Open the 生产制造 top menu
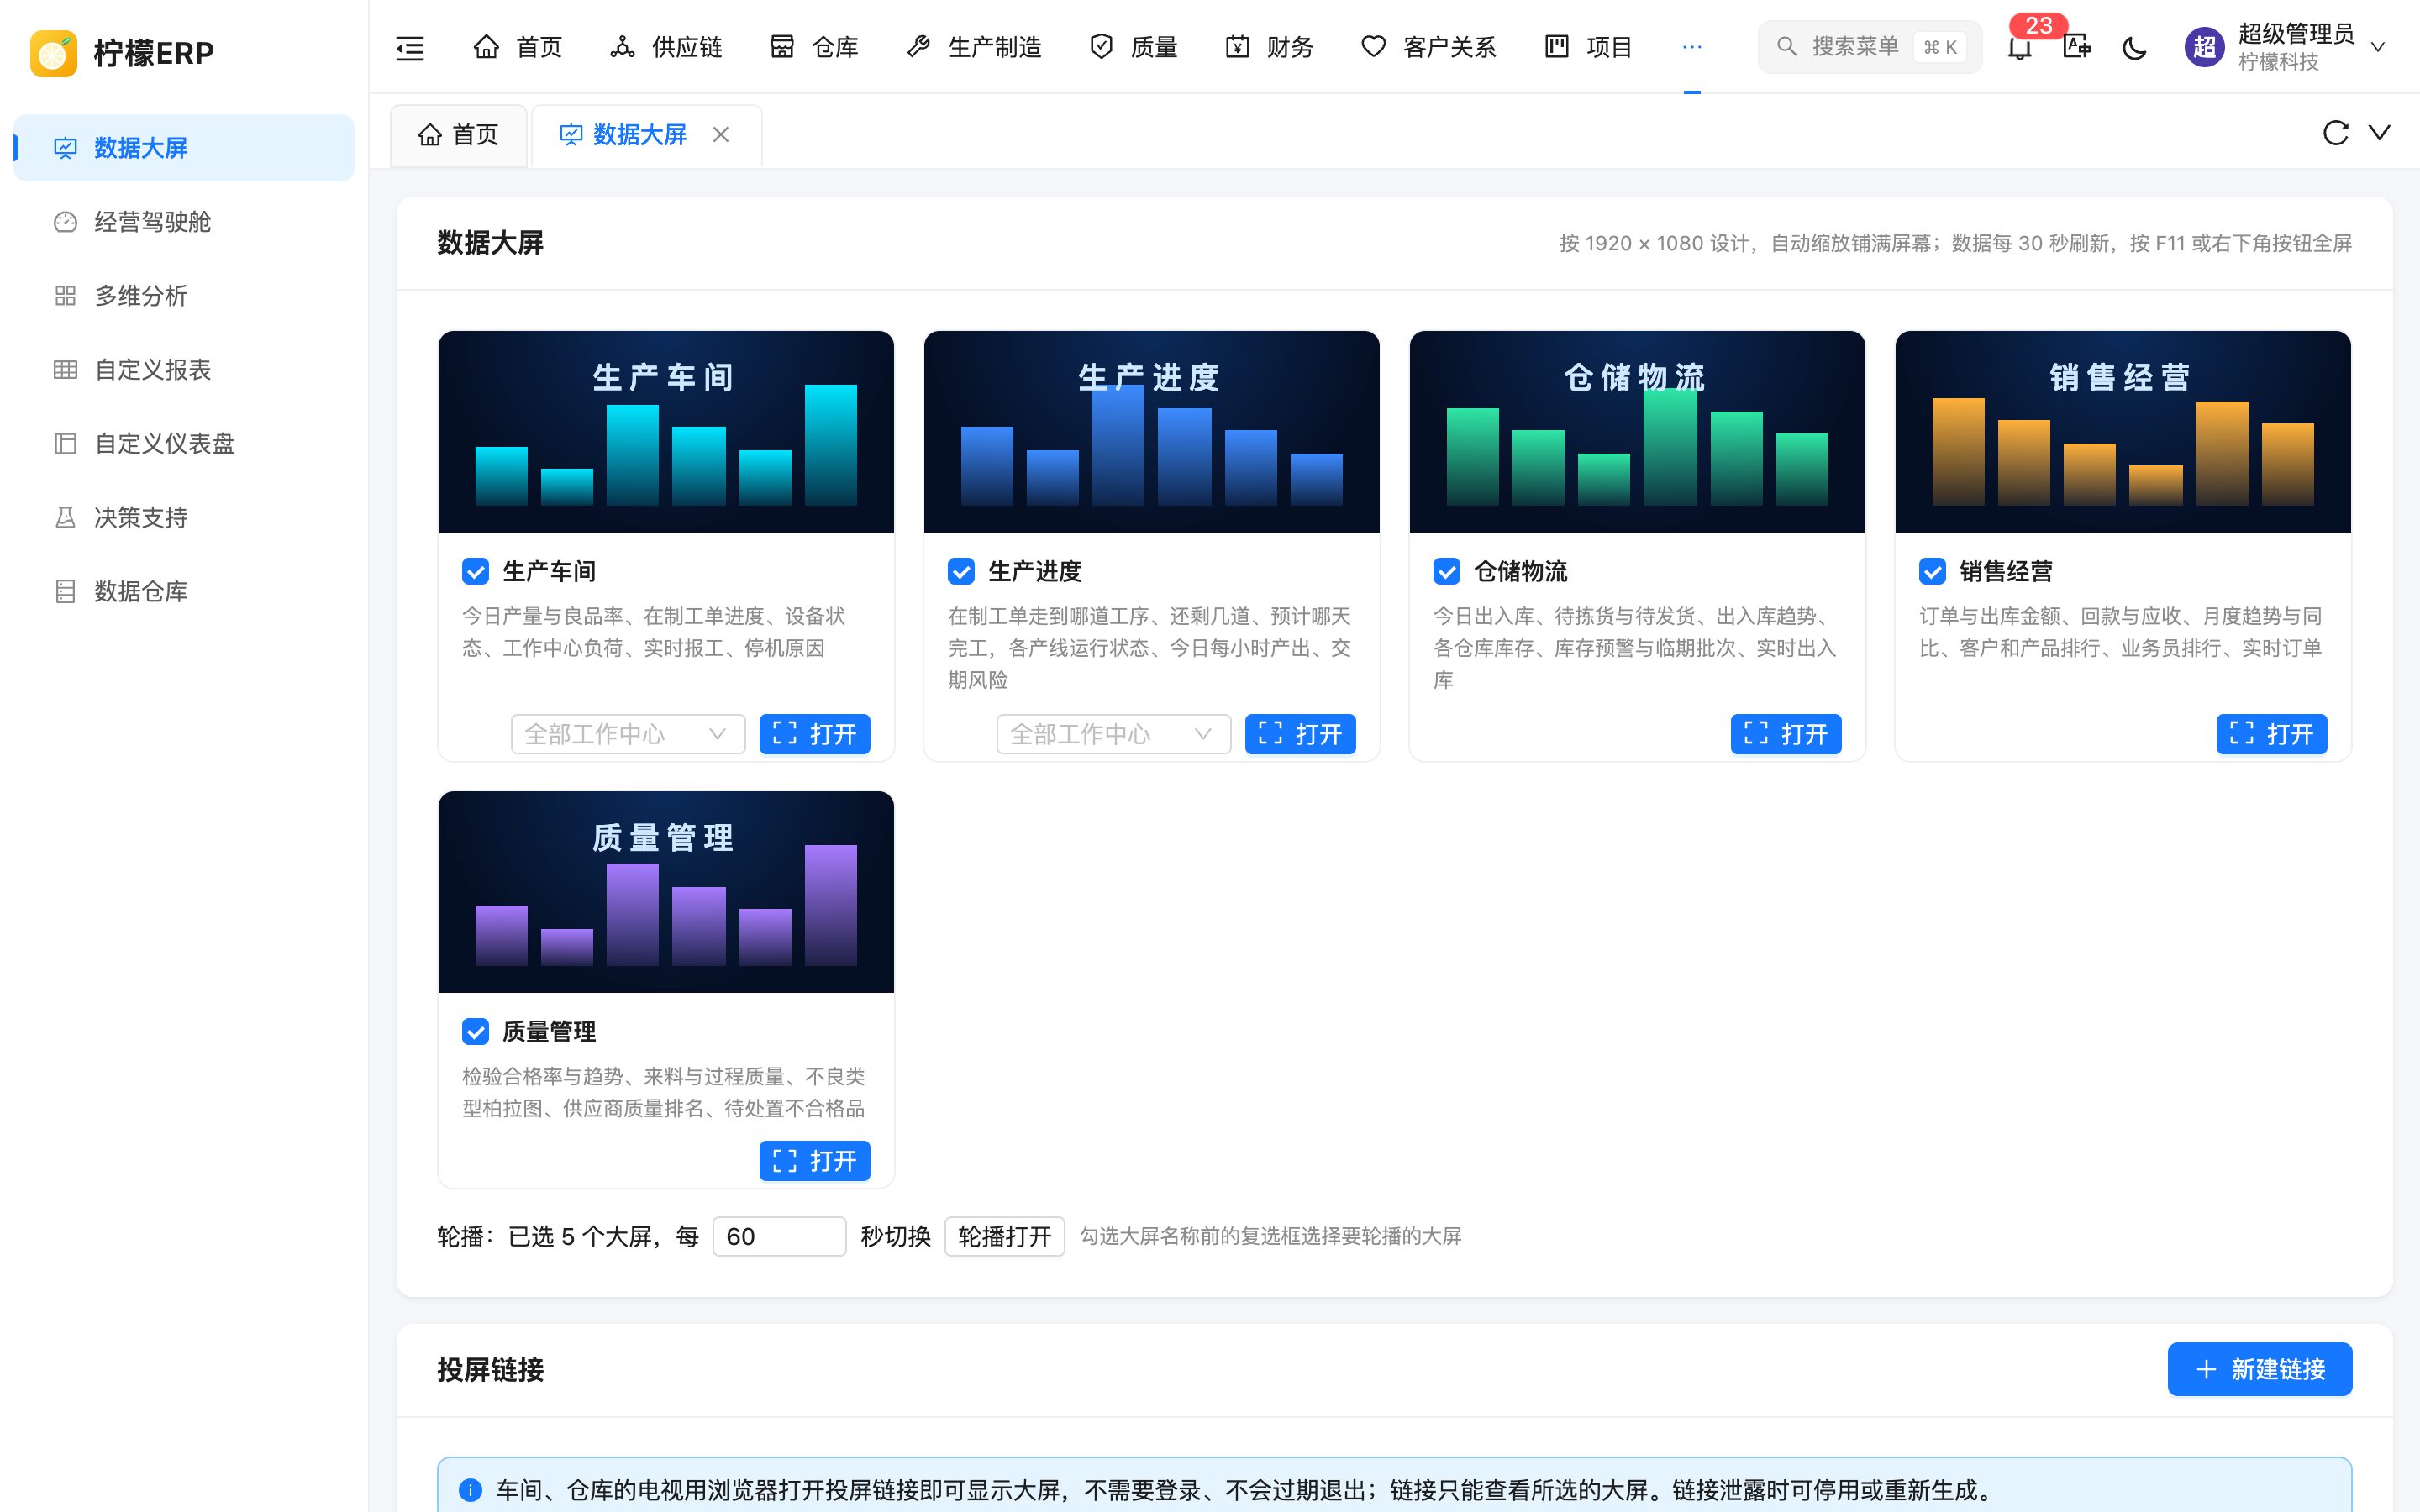 click(x=974, y=47)
